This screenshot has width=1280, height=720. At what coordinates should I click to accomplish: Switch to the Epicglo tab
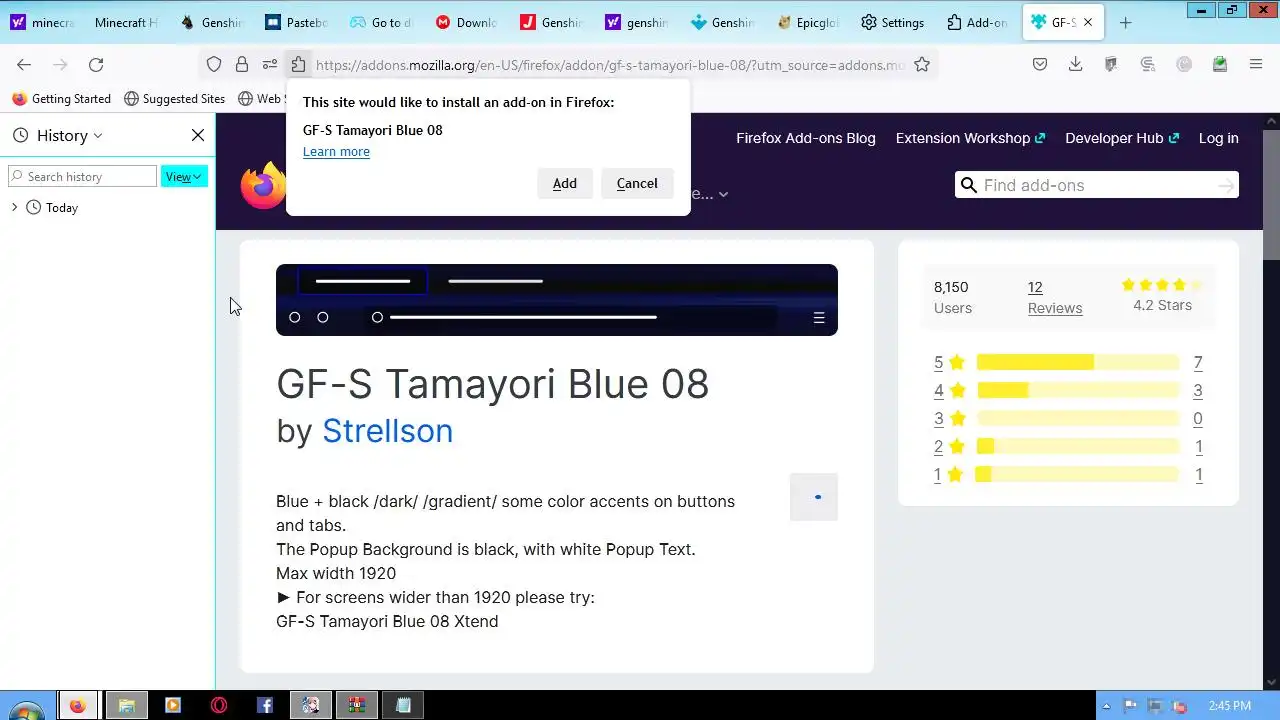(808, 22)
